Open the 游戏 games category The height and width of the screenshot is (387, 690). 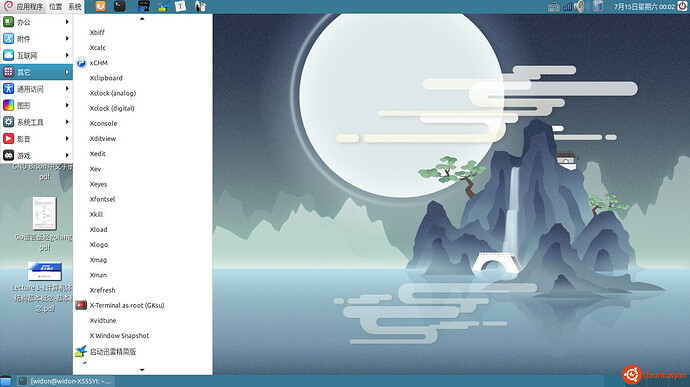[x=36, y=155]
